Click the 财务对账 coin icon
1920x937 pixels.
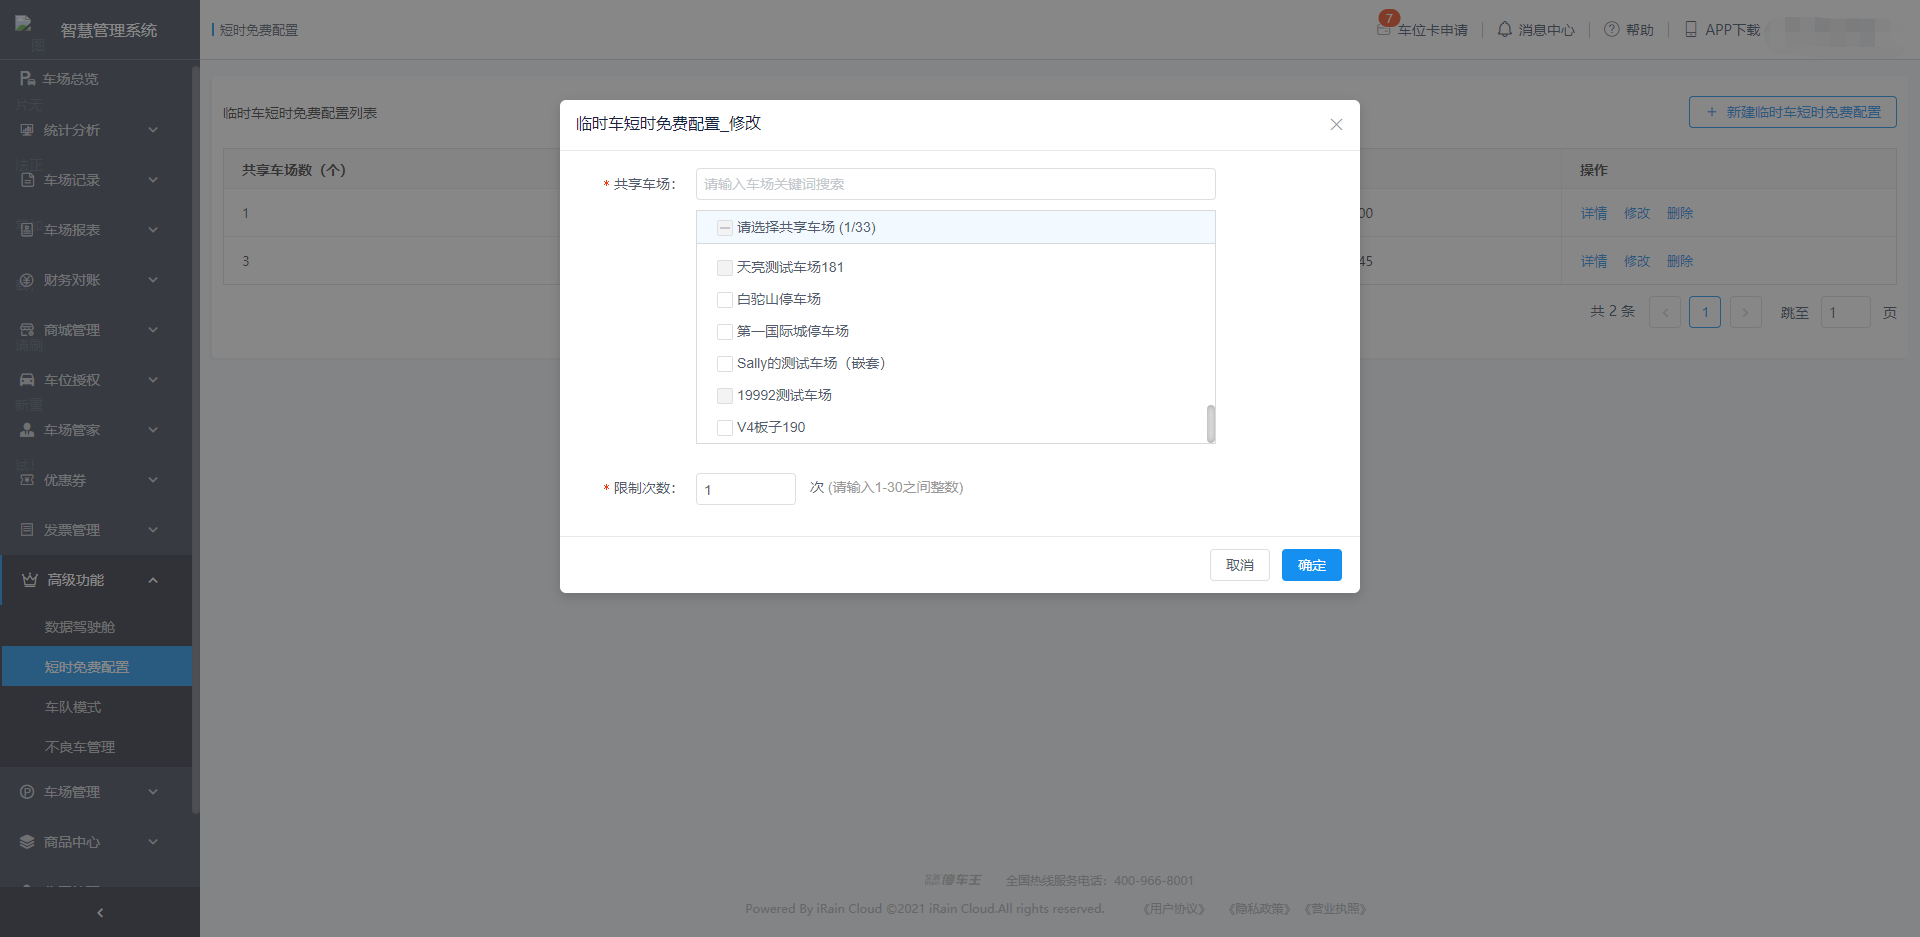click(x=27, y=280)
